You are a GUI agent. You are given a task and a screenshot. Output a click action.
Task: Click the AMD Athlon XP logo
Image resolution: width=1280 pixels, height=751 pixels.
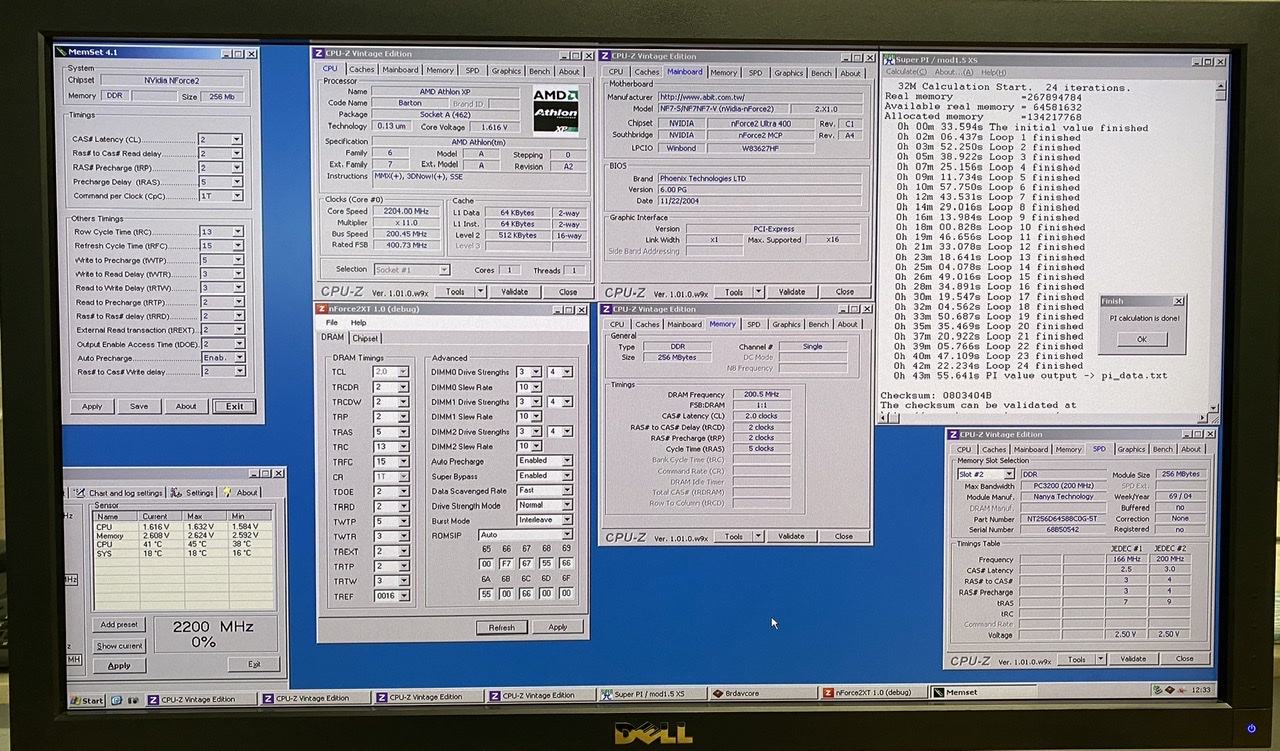555,110
